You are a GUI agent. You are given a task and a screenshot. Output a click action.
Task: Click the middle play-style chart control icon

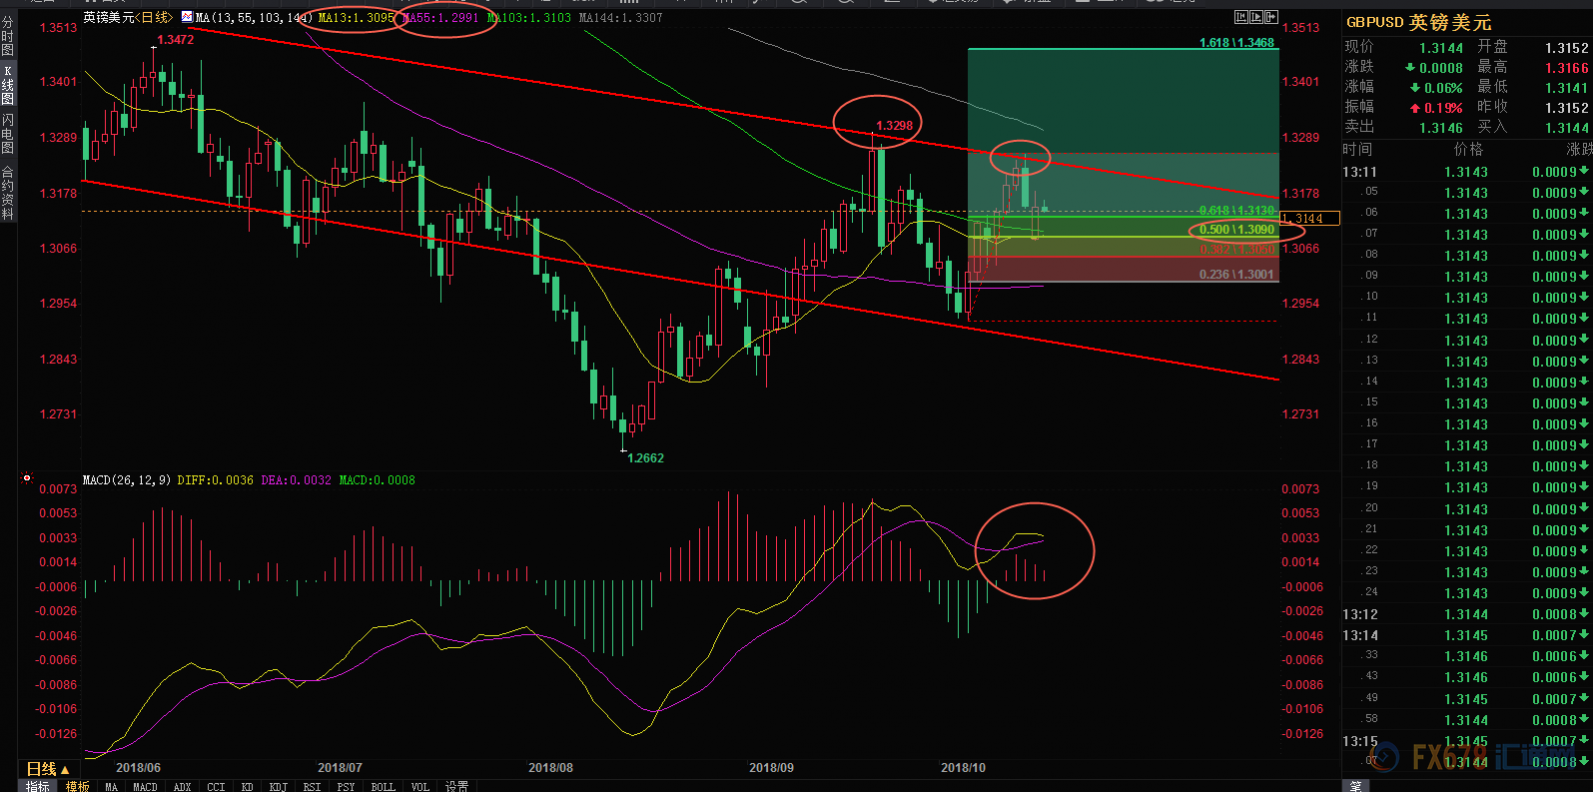(x=1256, y=17)
